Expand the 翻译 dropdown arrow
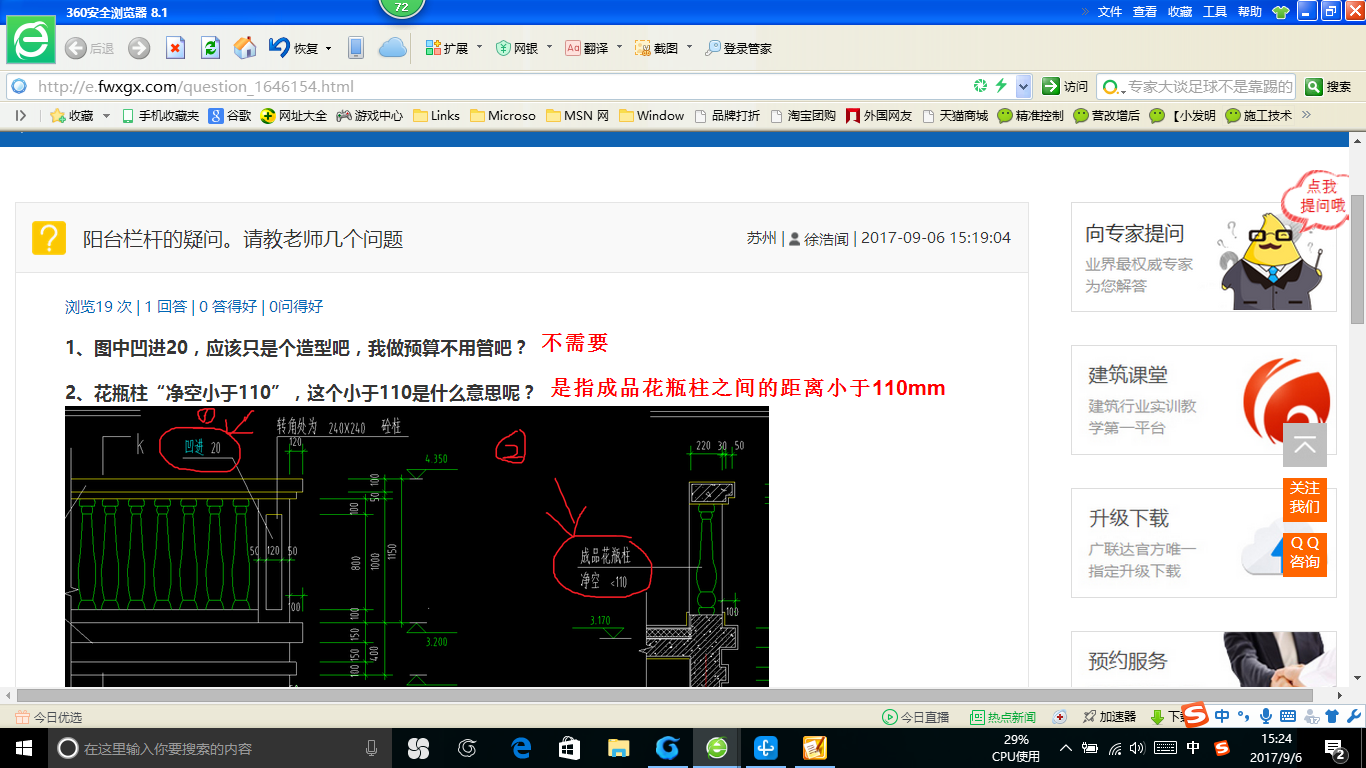Image resolution: width=1366 pixels, height=768 pixels. (619, 47)
